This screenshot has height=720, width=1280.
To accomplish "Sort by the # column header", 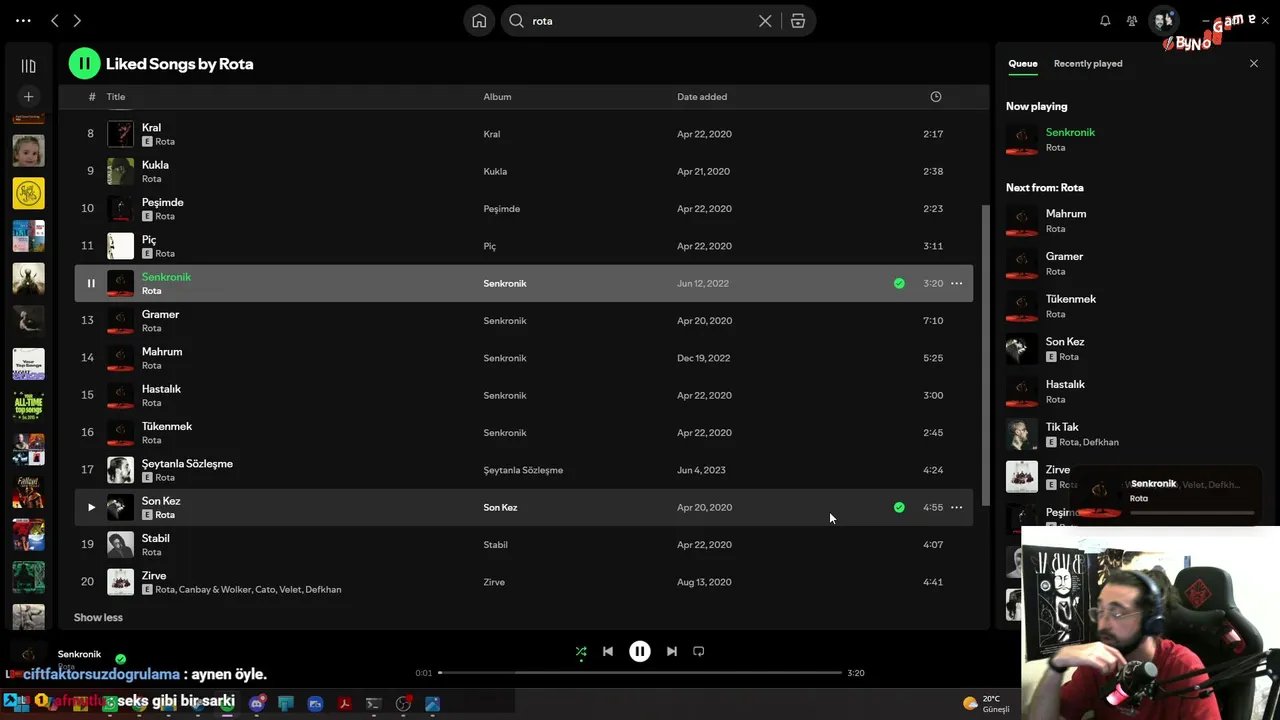I will click(92, 97).
